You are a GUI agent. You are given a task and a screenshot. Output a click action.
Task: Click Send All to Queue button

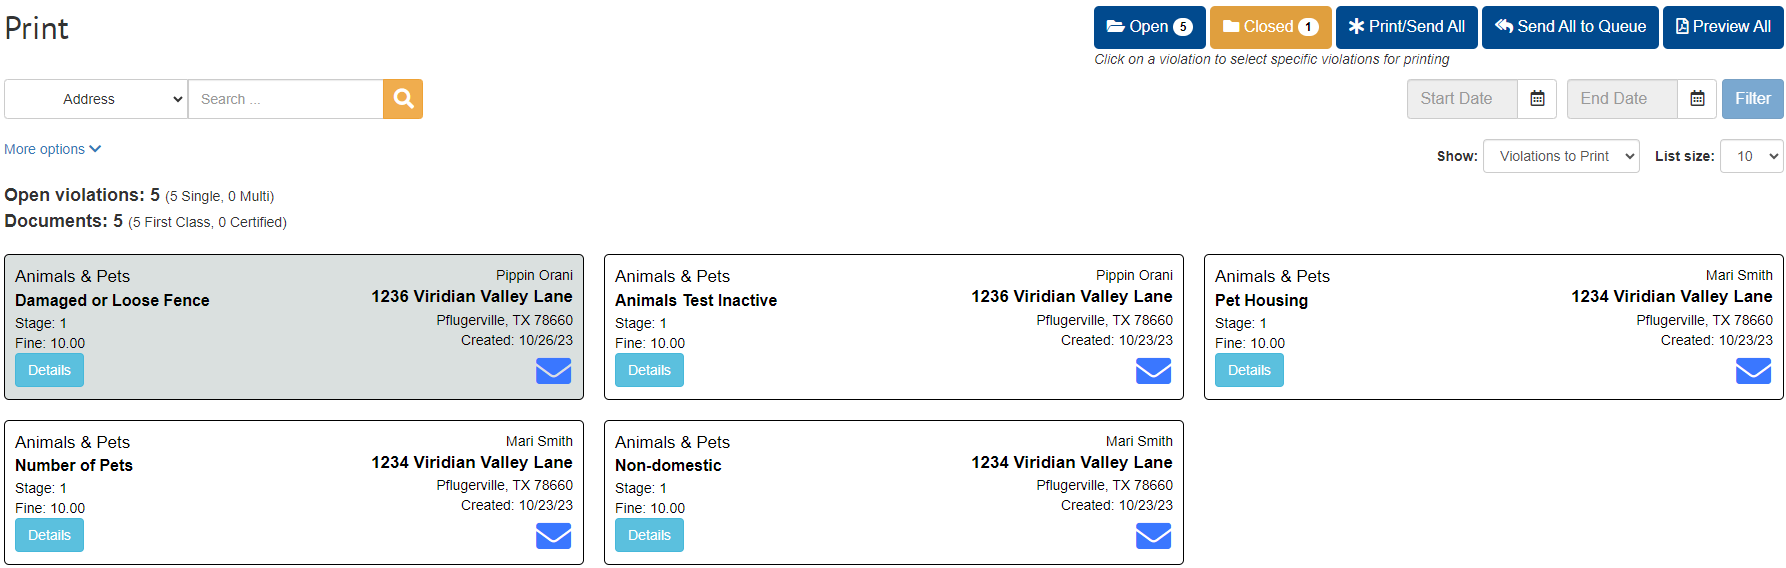[1570, 27]
